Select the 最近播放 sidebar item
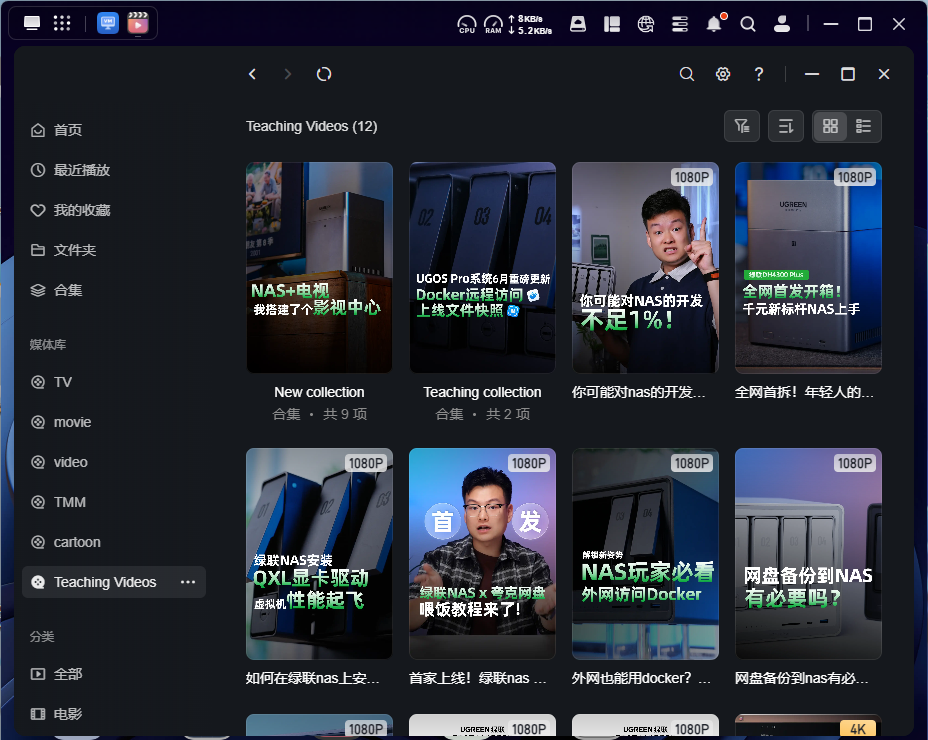Screen dimensions: 928x740 tap(81, 170)
